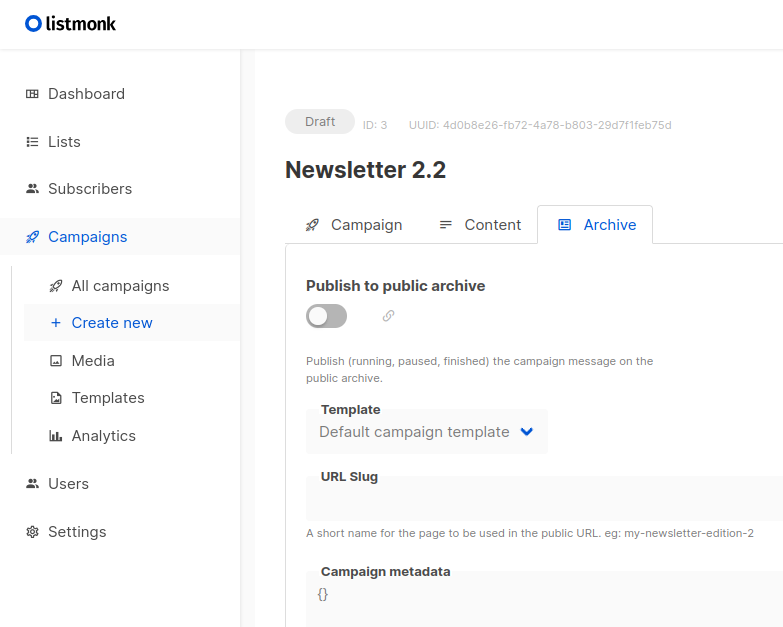Click the Template dropdown chevron arrow
This screenshot has width=783, height=627.
tap(526, 431)
